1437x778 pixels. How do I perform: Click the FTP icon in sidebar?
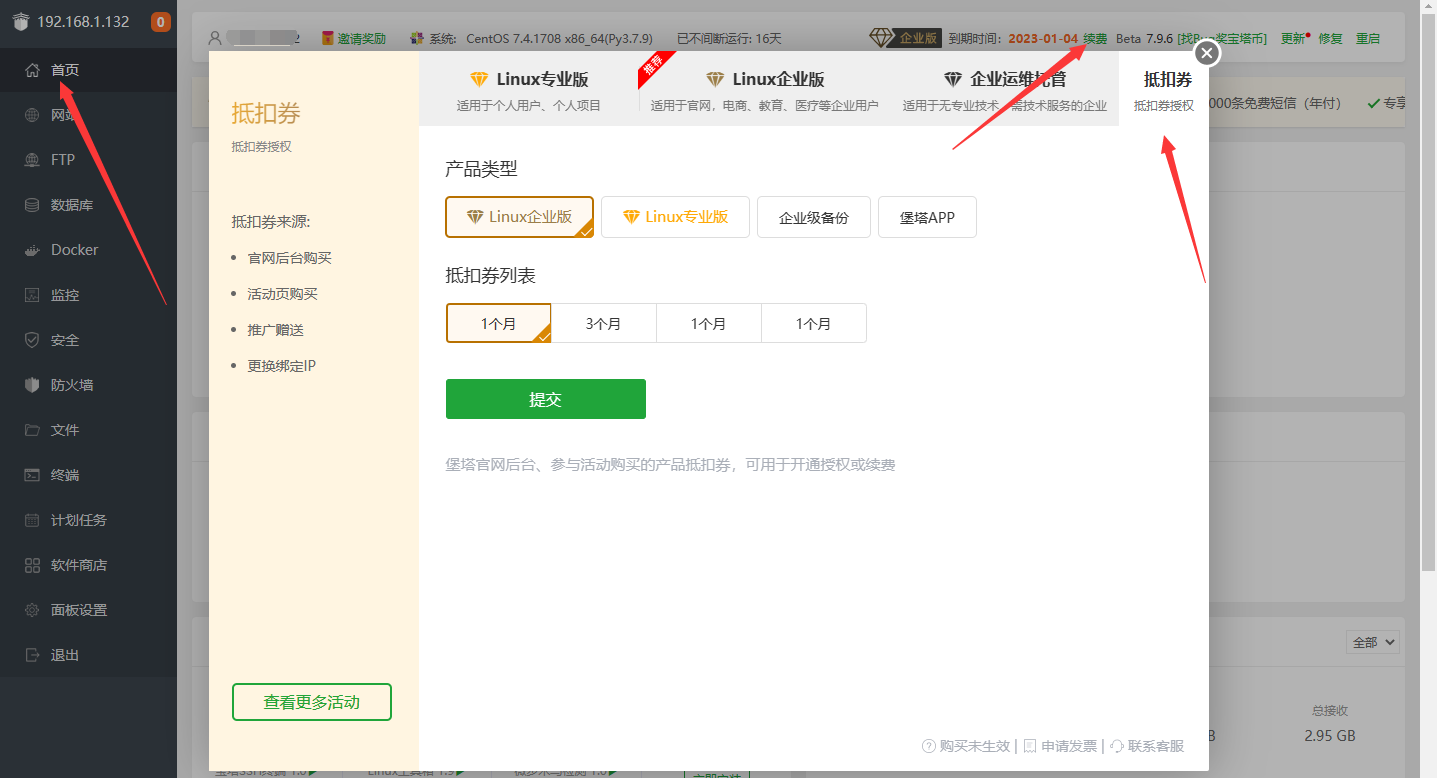pyautogui.click(x=32, y=160)
